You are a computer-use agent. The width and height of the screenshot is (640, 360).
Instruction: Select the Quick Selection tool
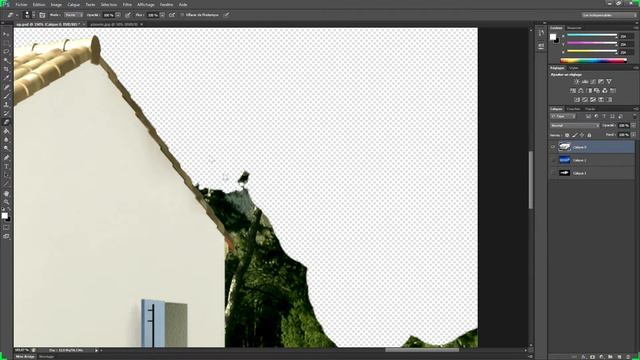(6, 60)
